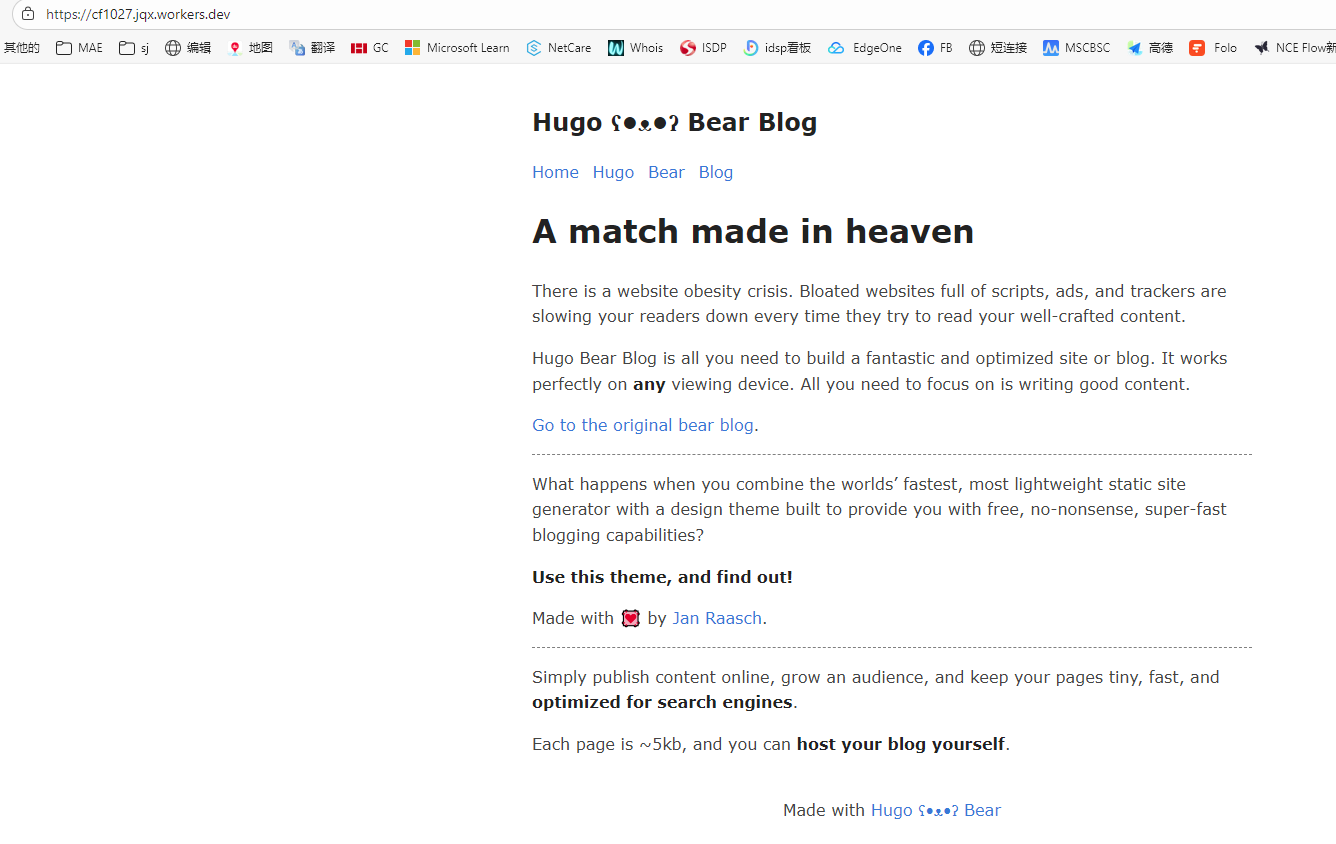Open the FB Facebook bookmark
This screenshot has width=1336, height=844.
[935, 48]
